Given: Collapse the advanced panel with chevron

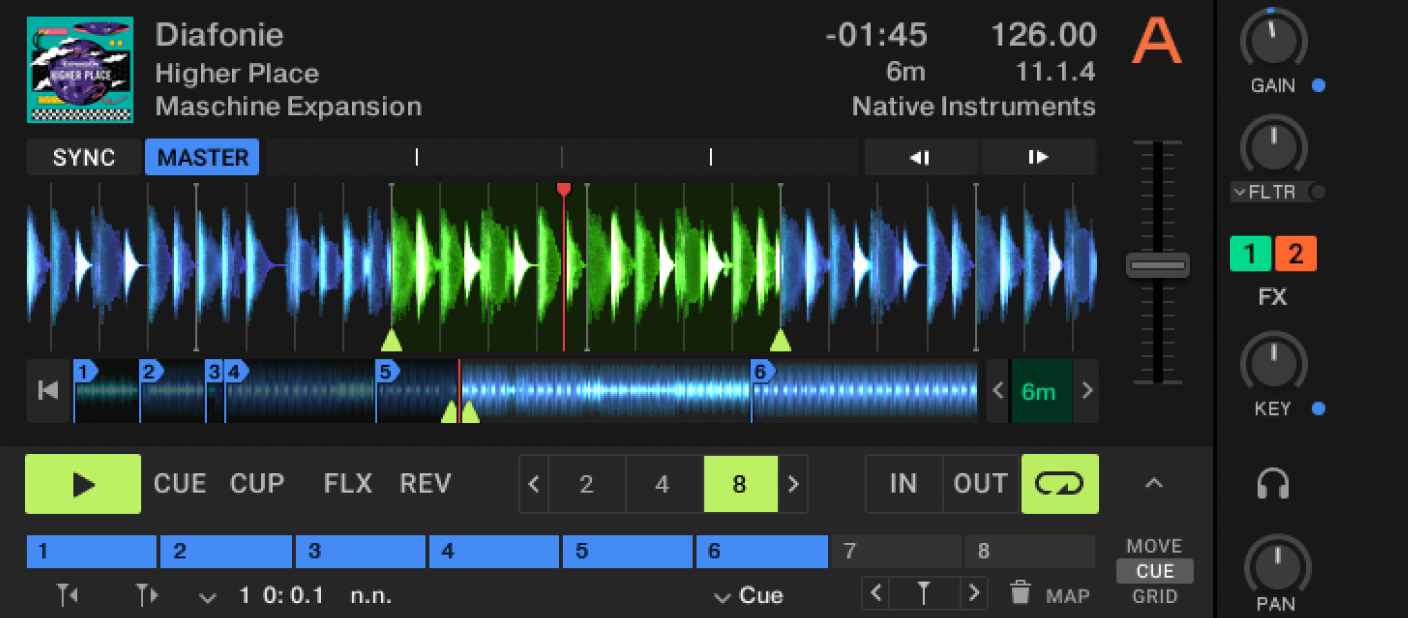Looking at the screenshot, I should tap(1153, 484).
